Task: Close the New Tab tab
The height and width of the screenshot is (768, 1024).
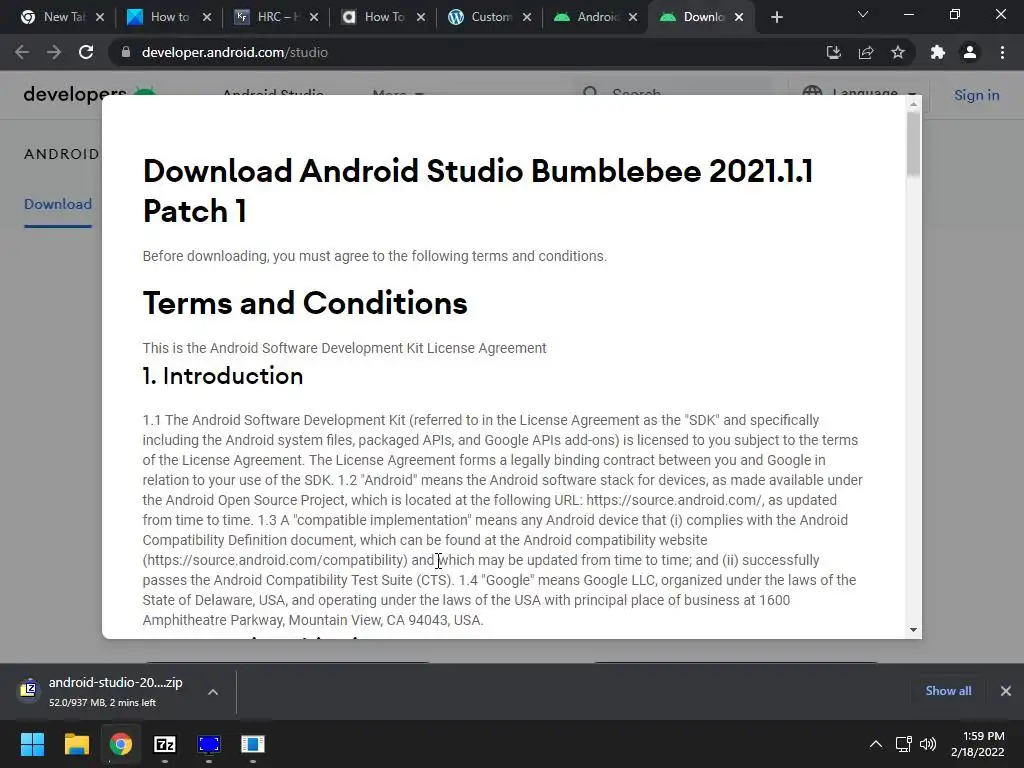Action: point(100,17)
